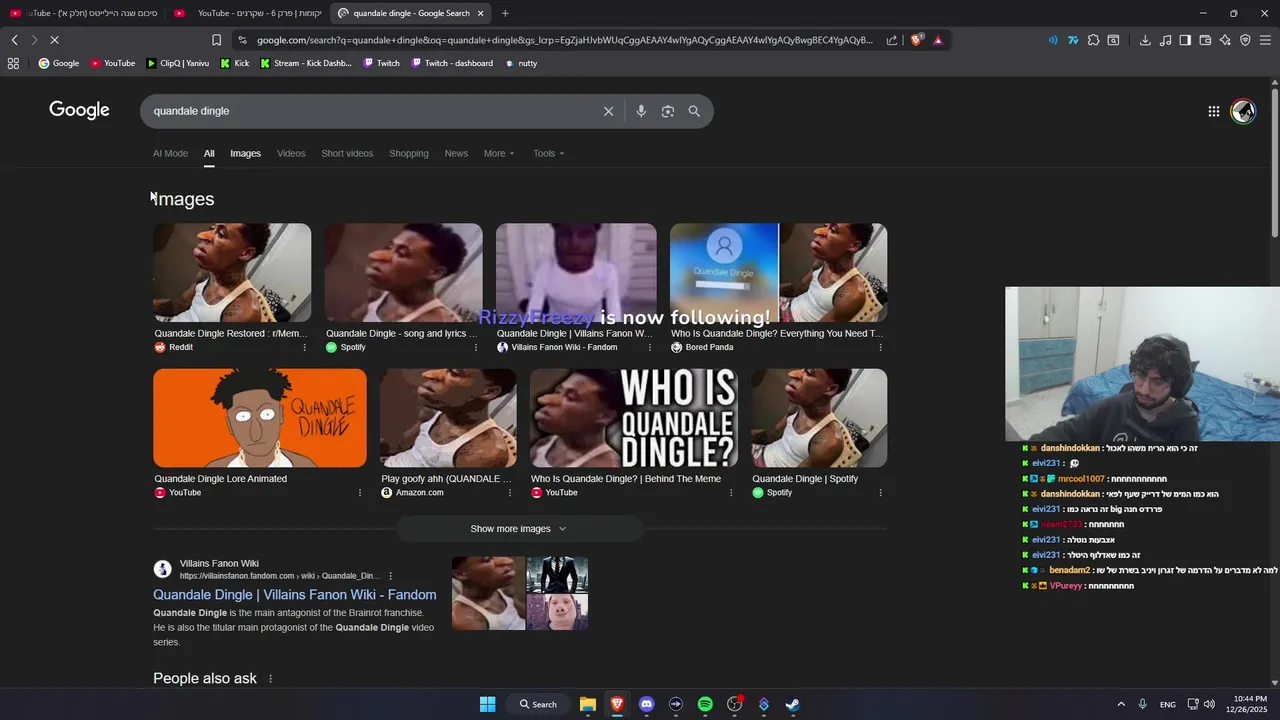Switch to the News search tab

click(x=456, y=153)
